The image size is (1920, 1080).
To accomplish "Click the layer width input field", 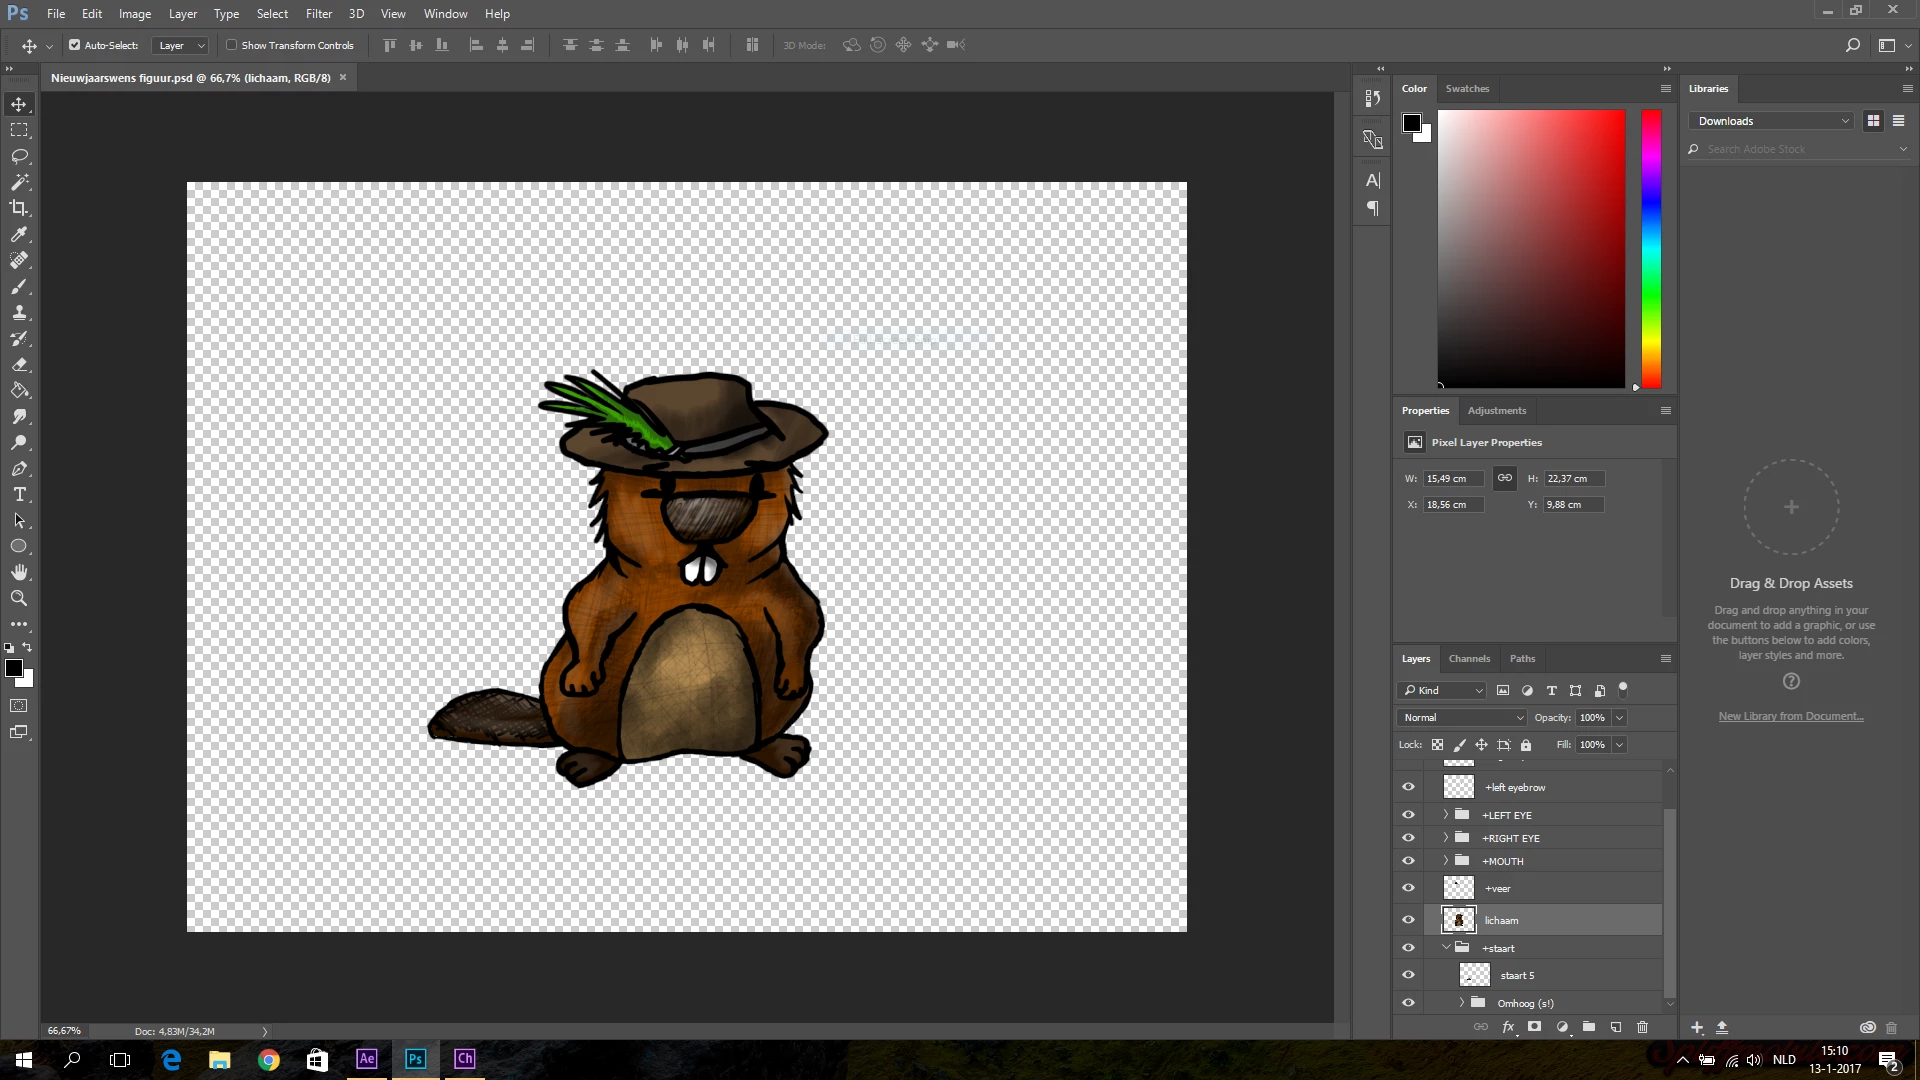I will pos(1453,478).
